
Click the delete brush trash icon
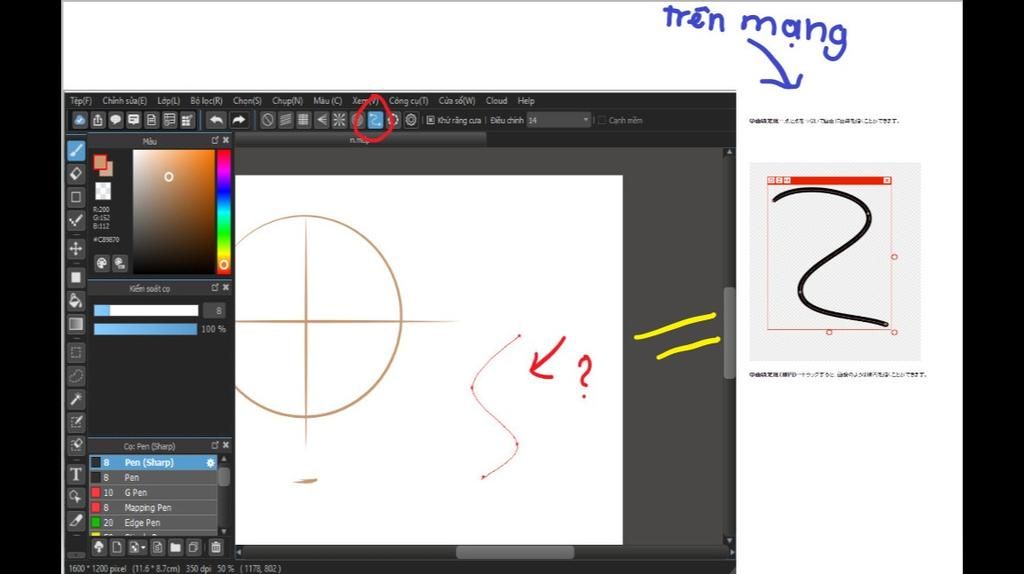(x=216, y=547)
